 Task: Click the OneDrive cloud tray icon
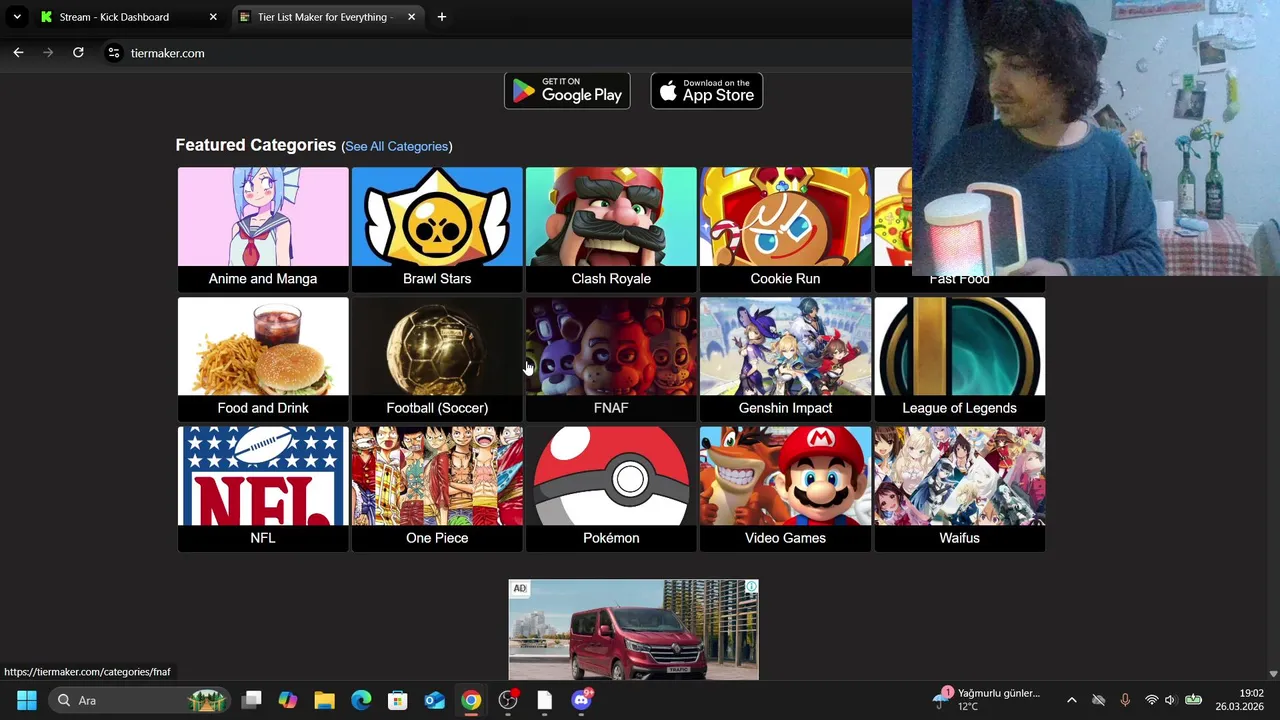1098,700
